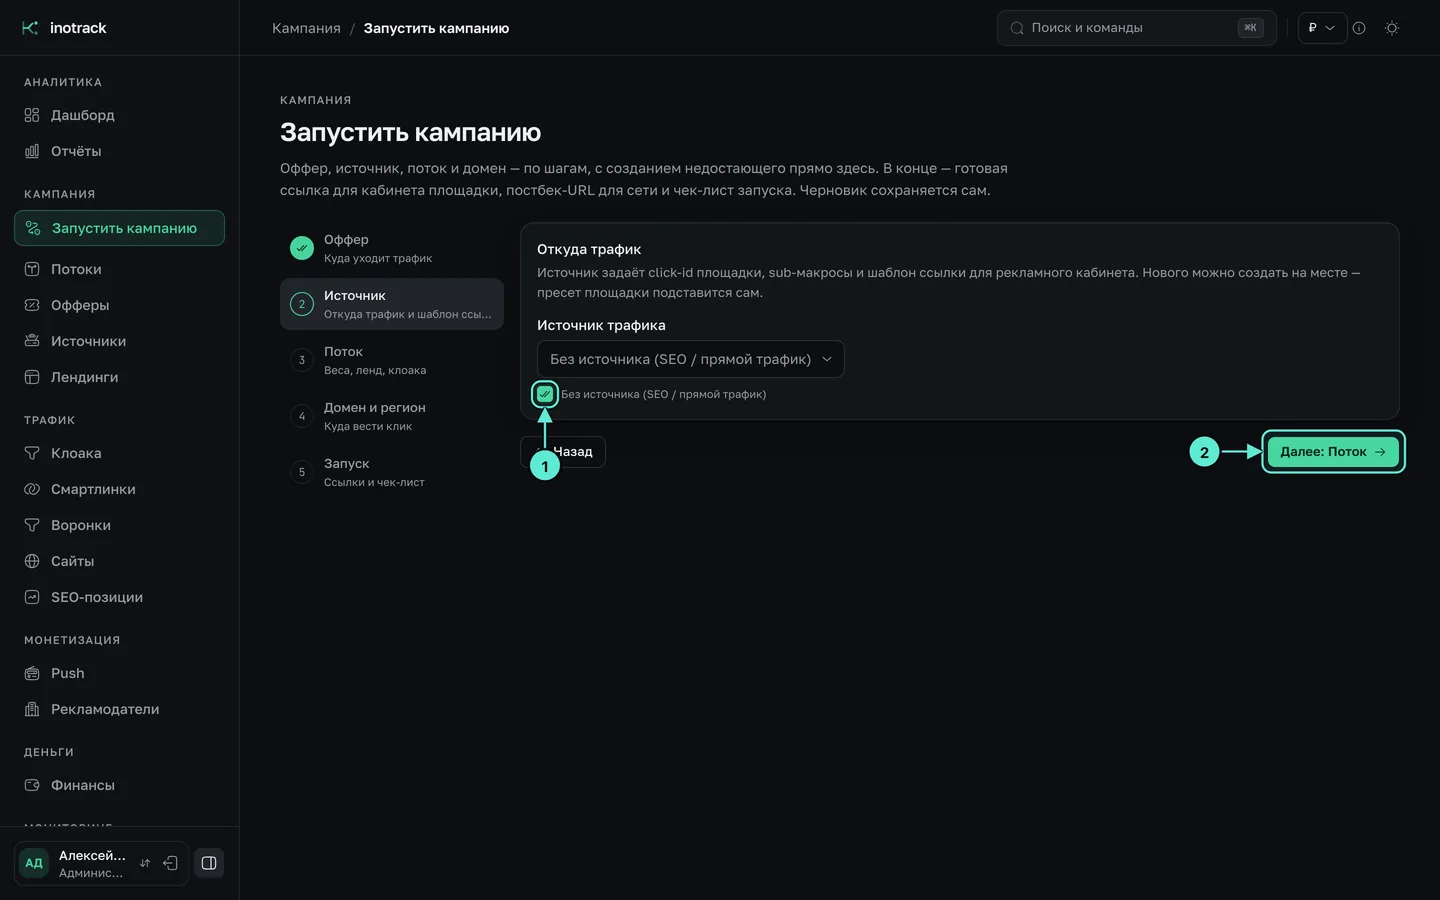Click the Источник трафика field label

[601, 325]
